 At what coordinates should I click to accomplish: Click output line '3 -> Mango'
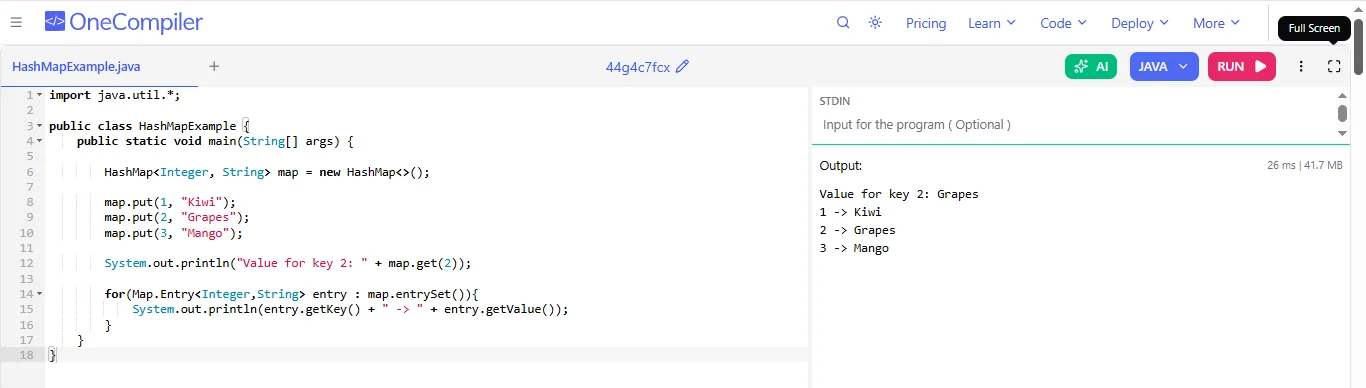pos(854,248)
